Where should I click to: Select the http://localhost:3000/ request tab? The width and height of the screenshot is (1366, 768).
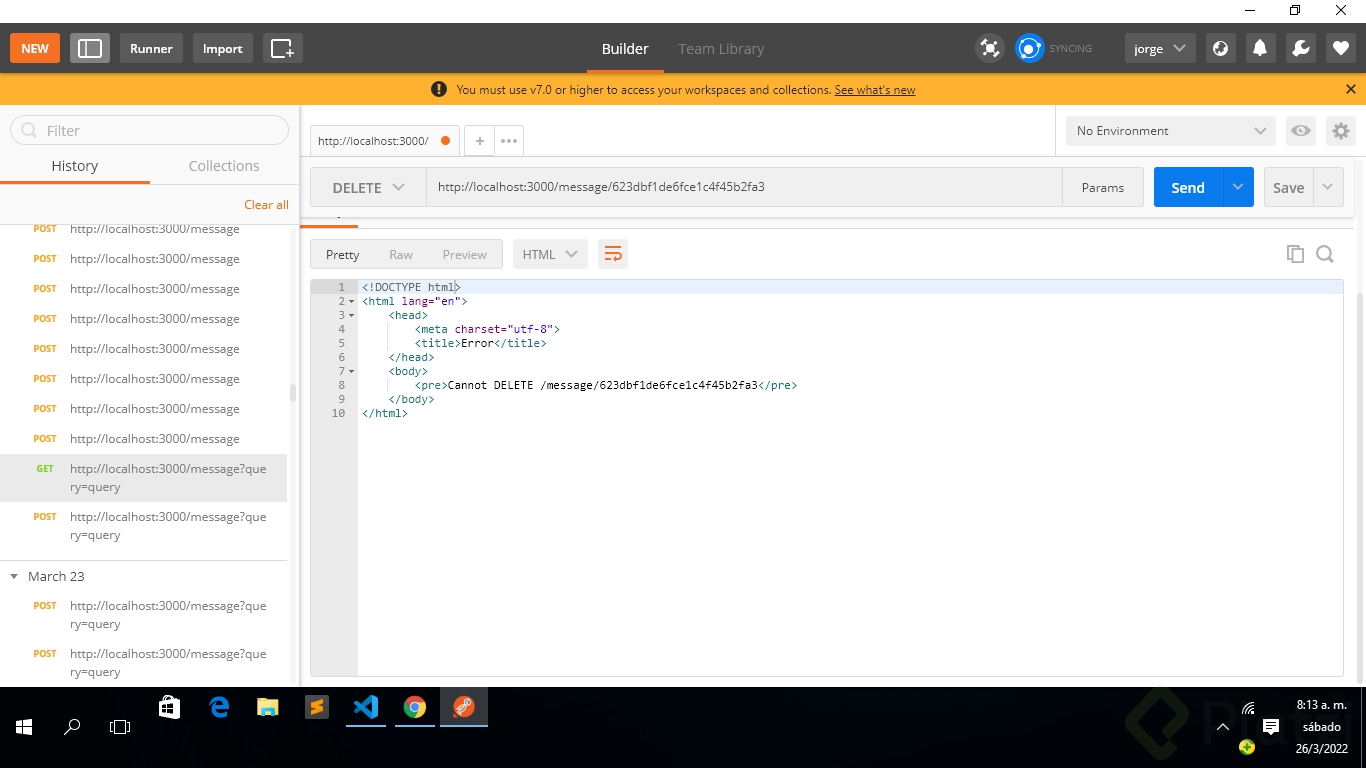384,141
